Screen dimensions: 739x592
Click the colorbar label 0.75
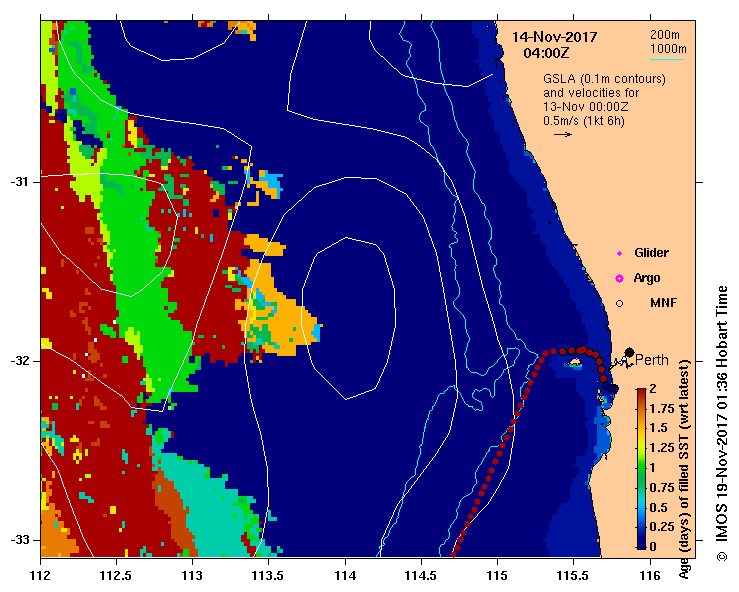[662, 488]
